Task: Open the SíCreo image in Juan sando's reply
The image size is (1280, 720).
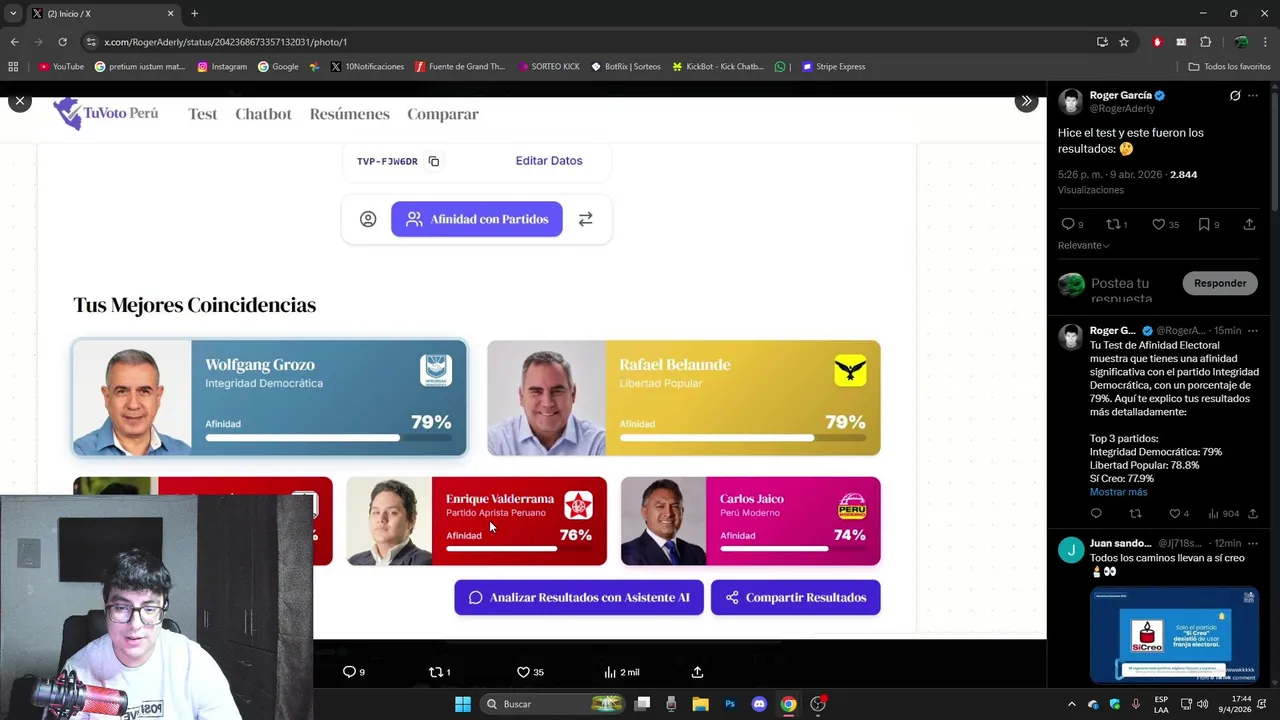Action: [1174, 635]
